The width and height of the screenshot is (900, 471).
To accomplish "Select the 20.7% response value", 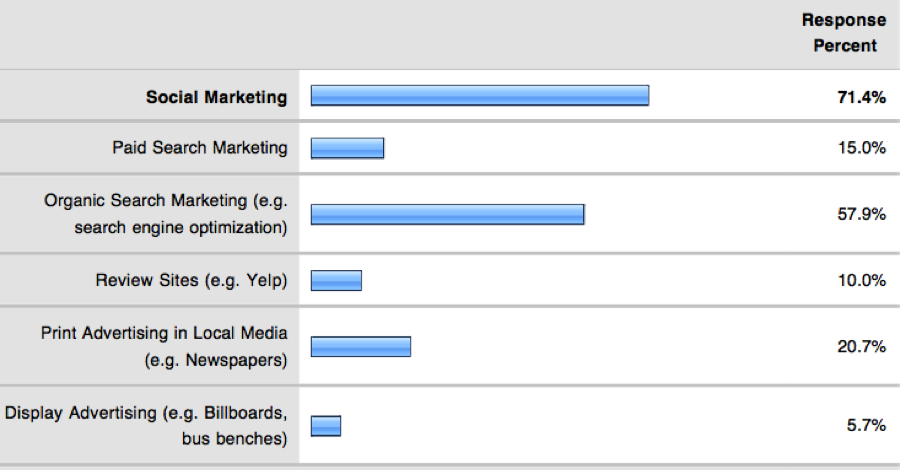I will point(861,347).
